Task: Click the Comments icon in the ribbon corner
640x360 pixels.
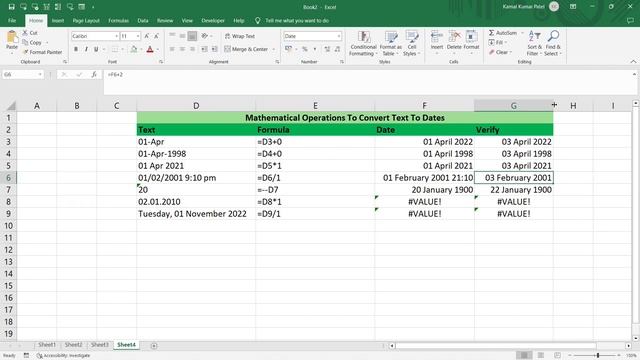Action: 630,20
